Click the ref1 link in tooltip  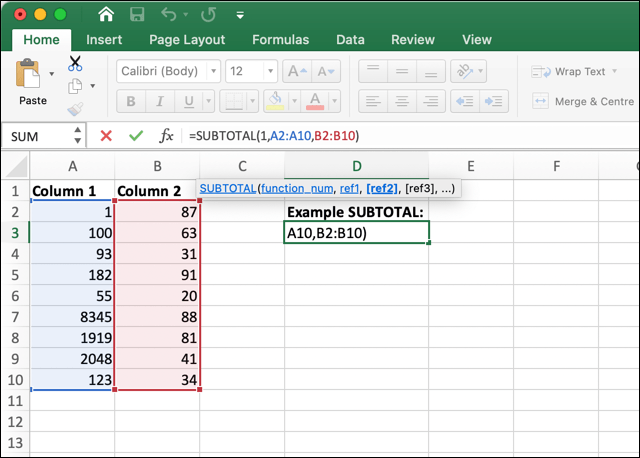pyautogui.click(x=349, y=189)
